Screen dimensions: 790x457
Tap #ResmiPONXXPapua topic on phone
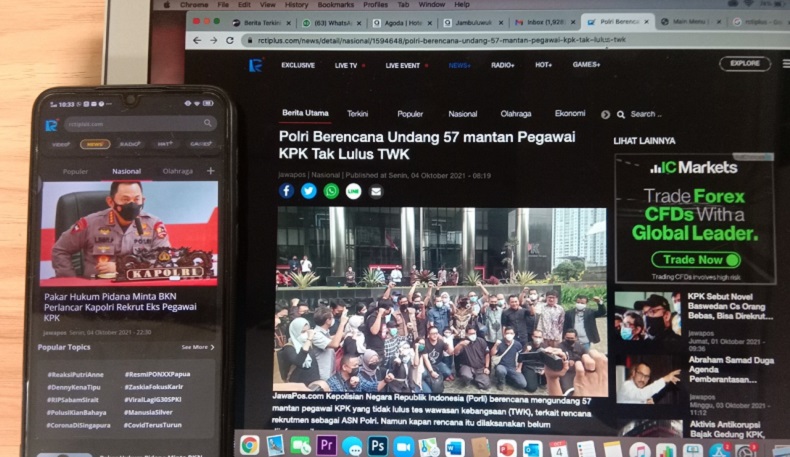(157, 374)
